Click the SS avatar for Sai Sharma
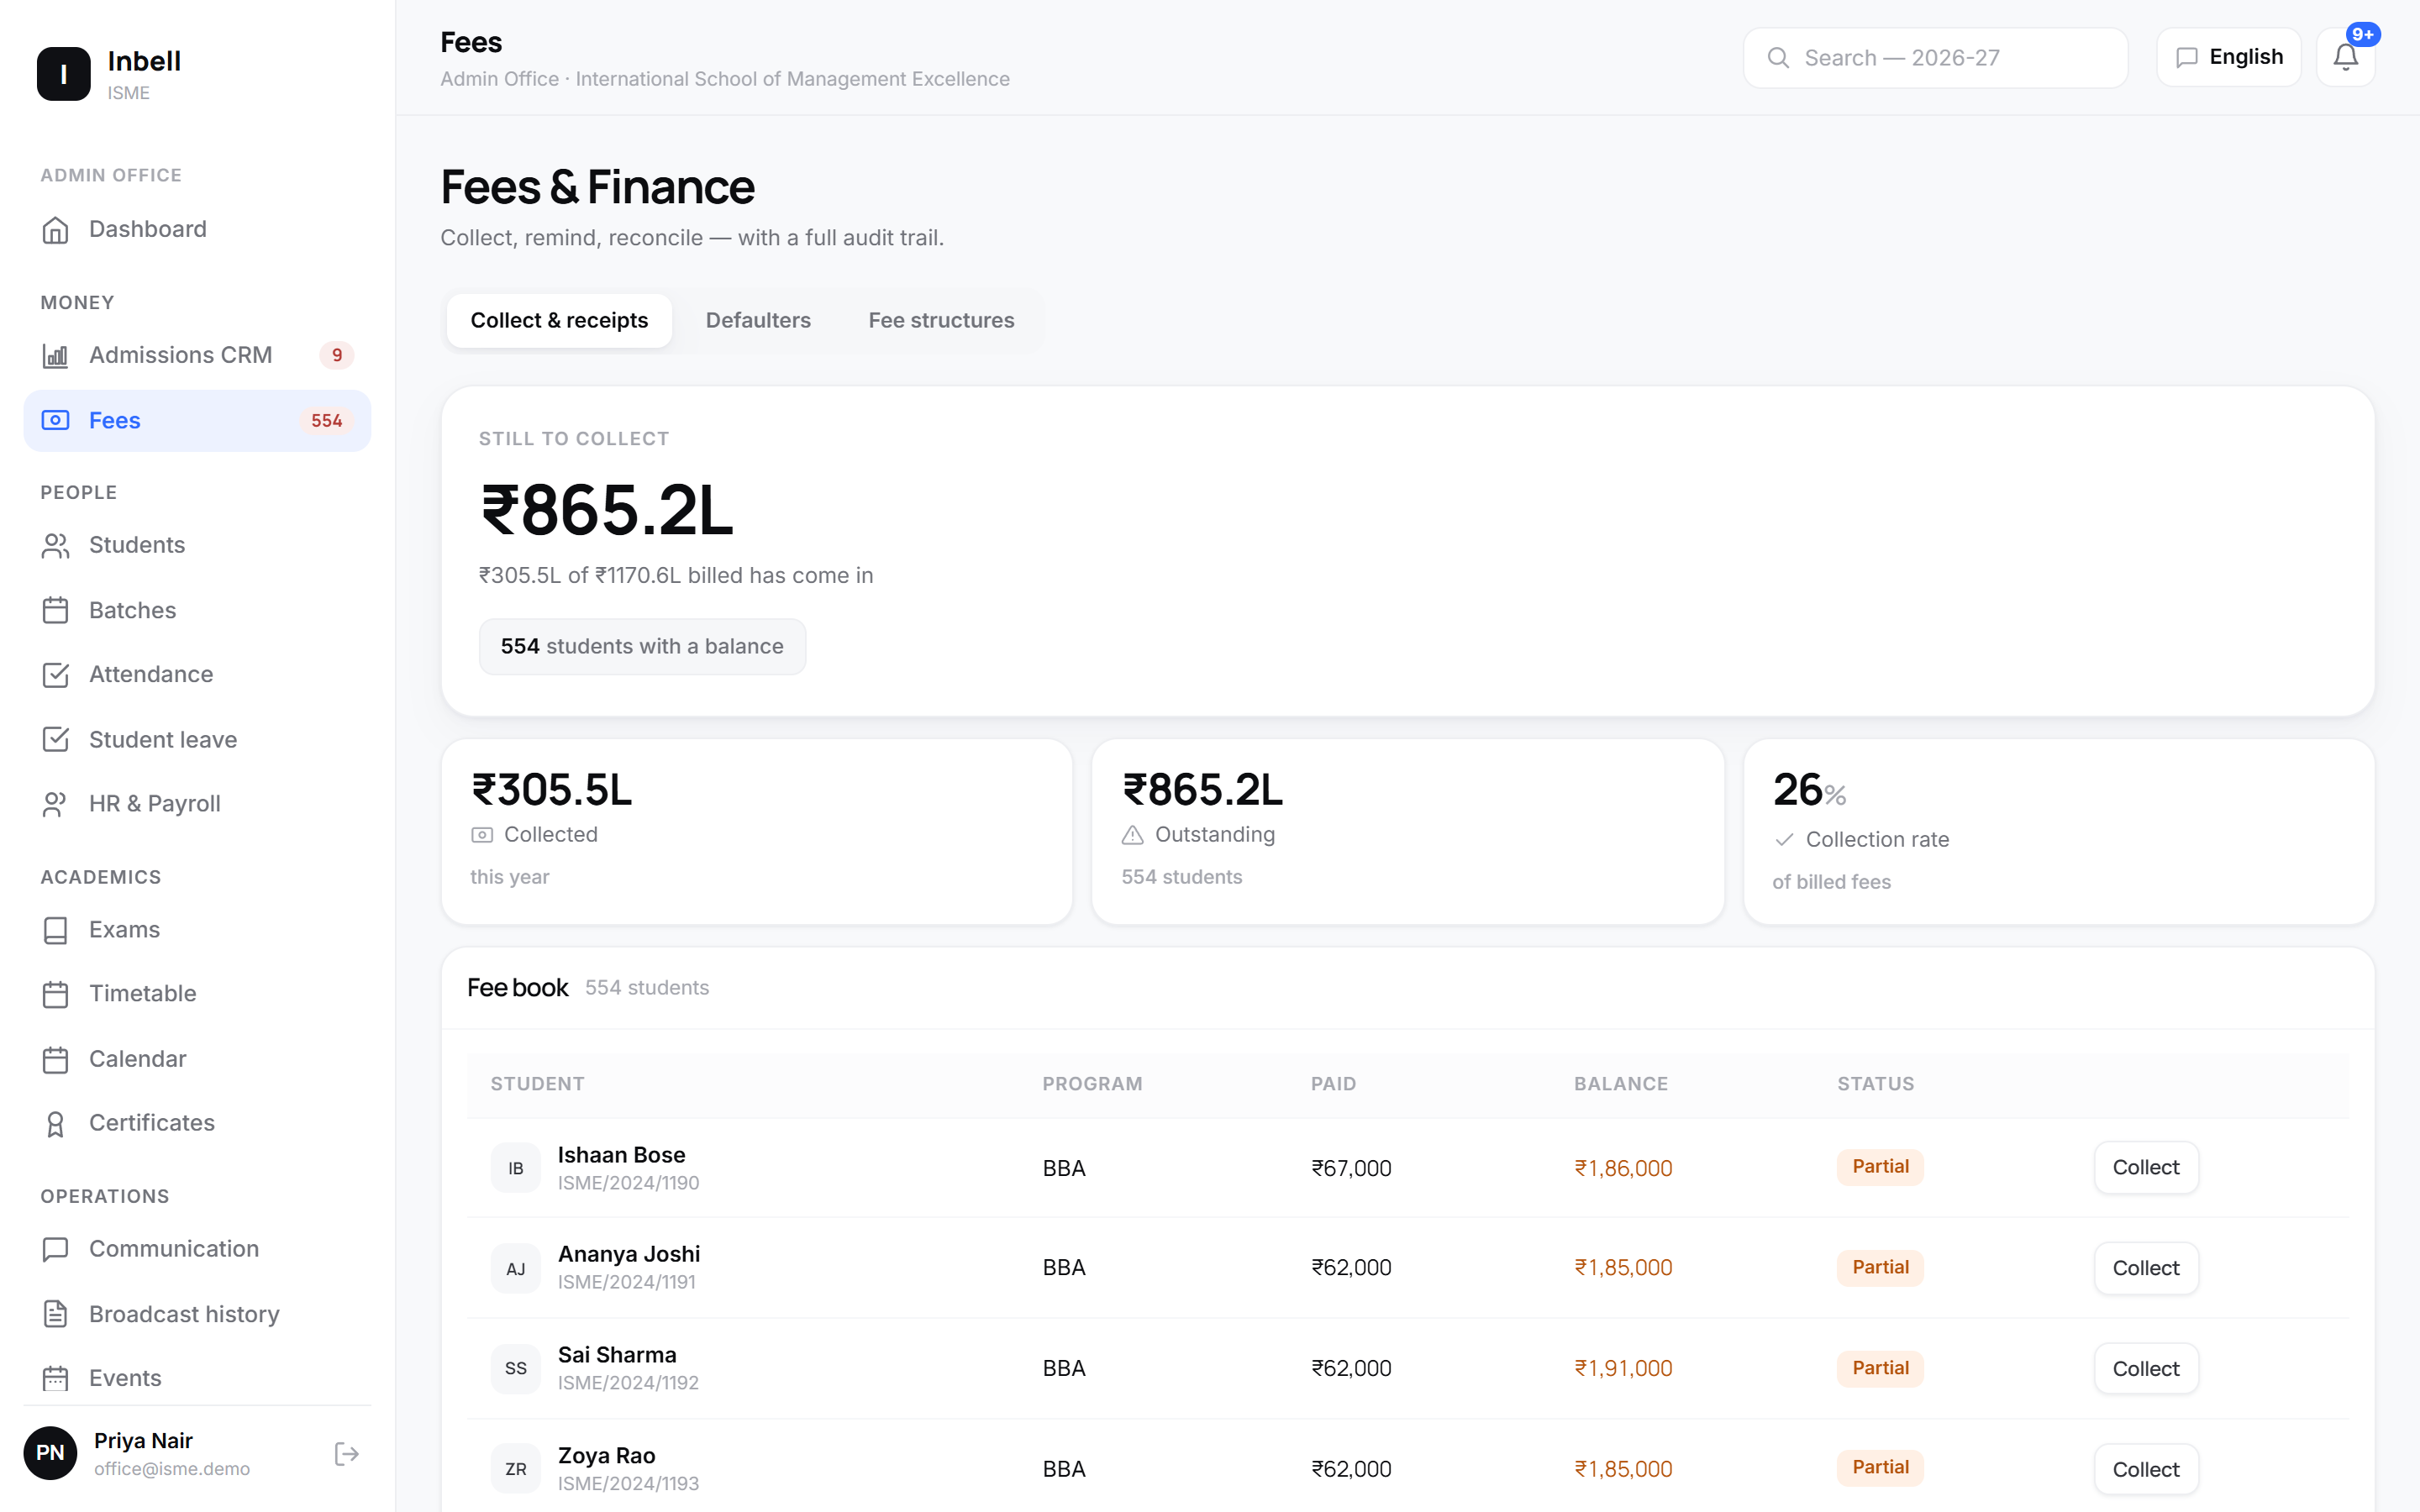The height and width of the screenshot is (1512, 2420). [516, 1369]
